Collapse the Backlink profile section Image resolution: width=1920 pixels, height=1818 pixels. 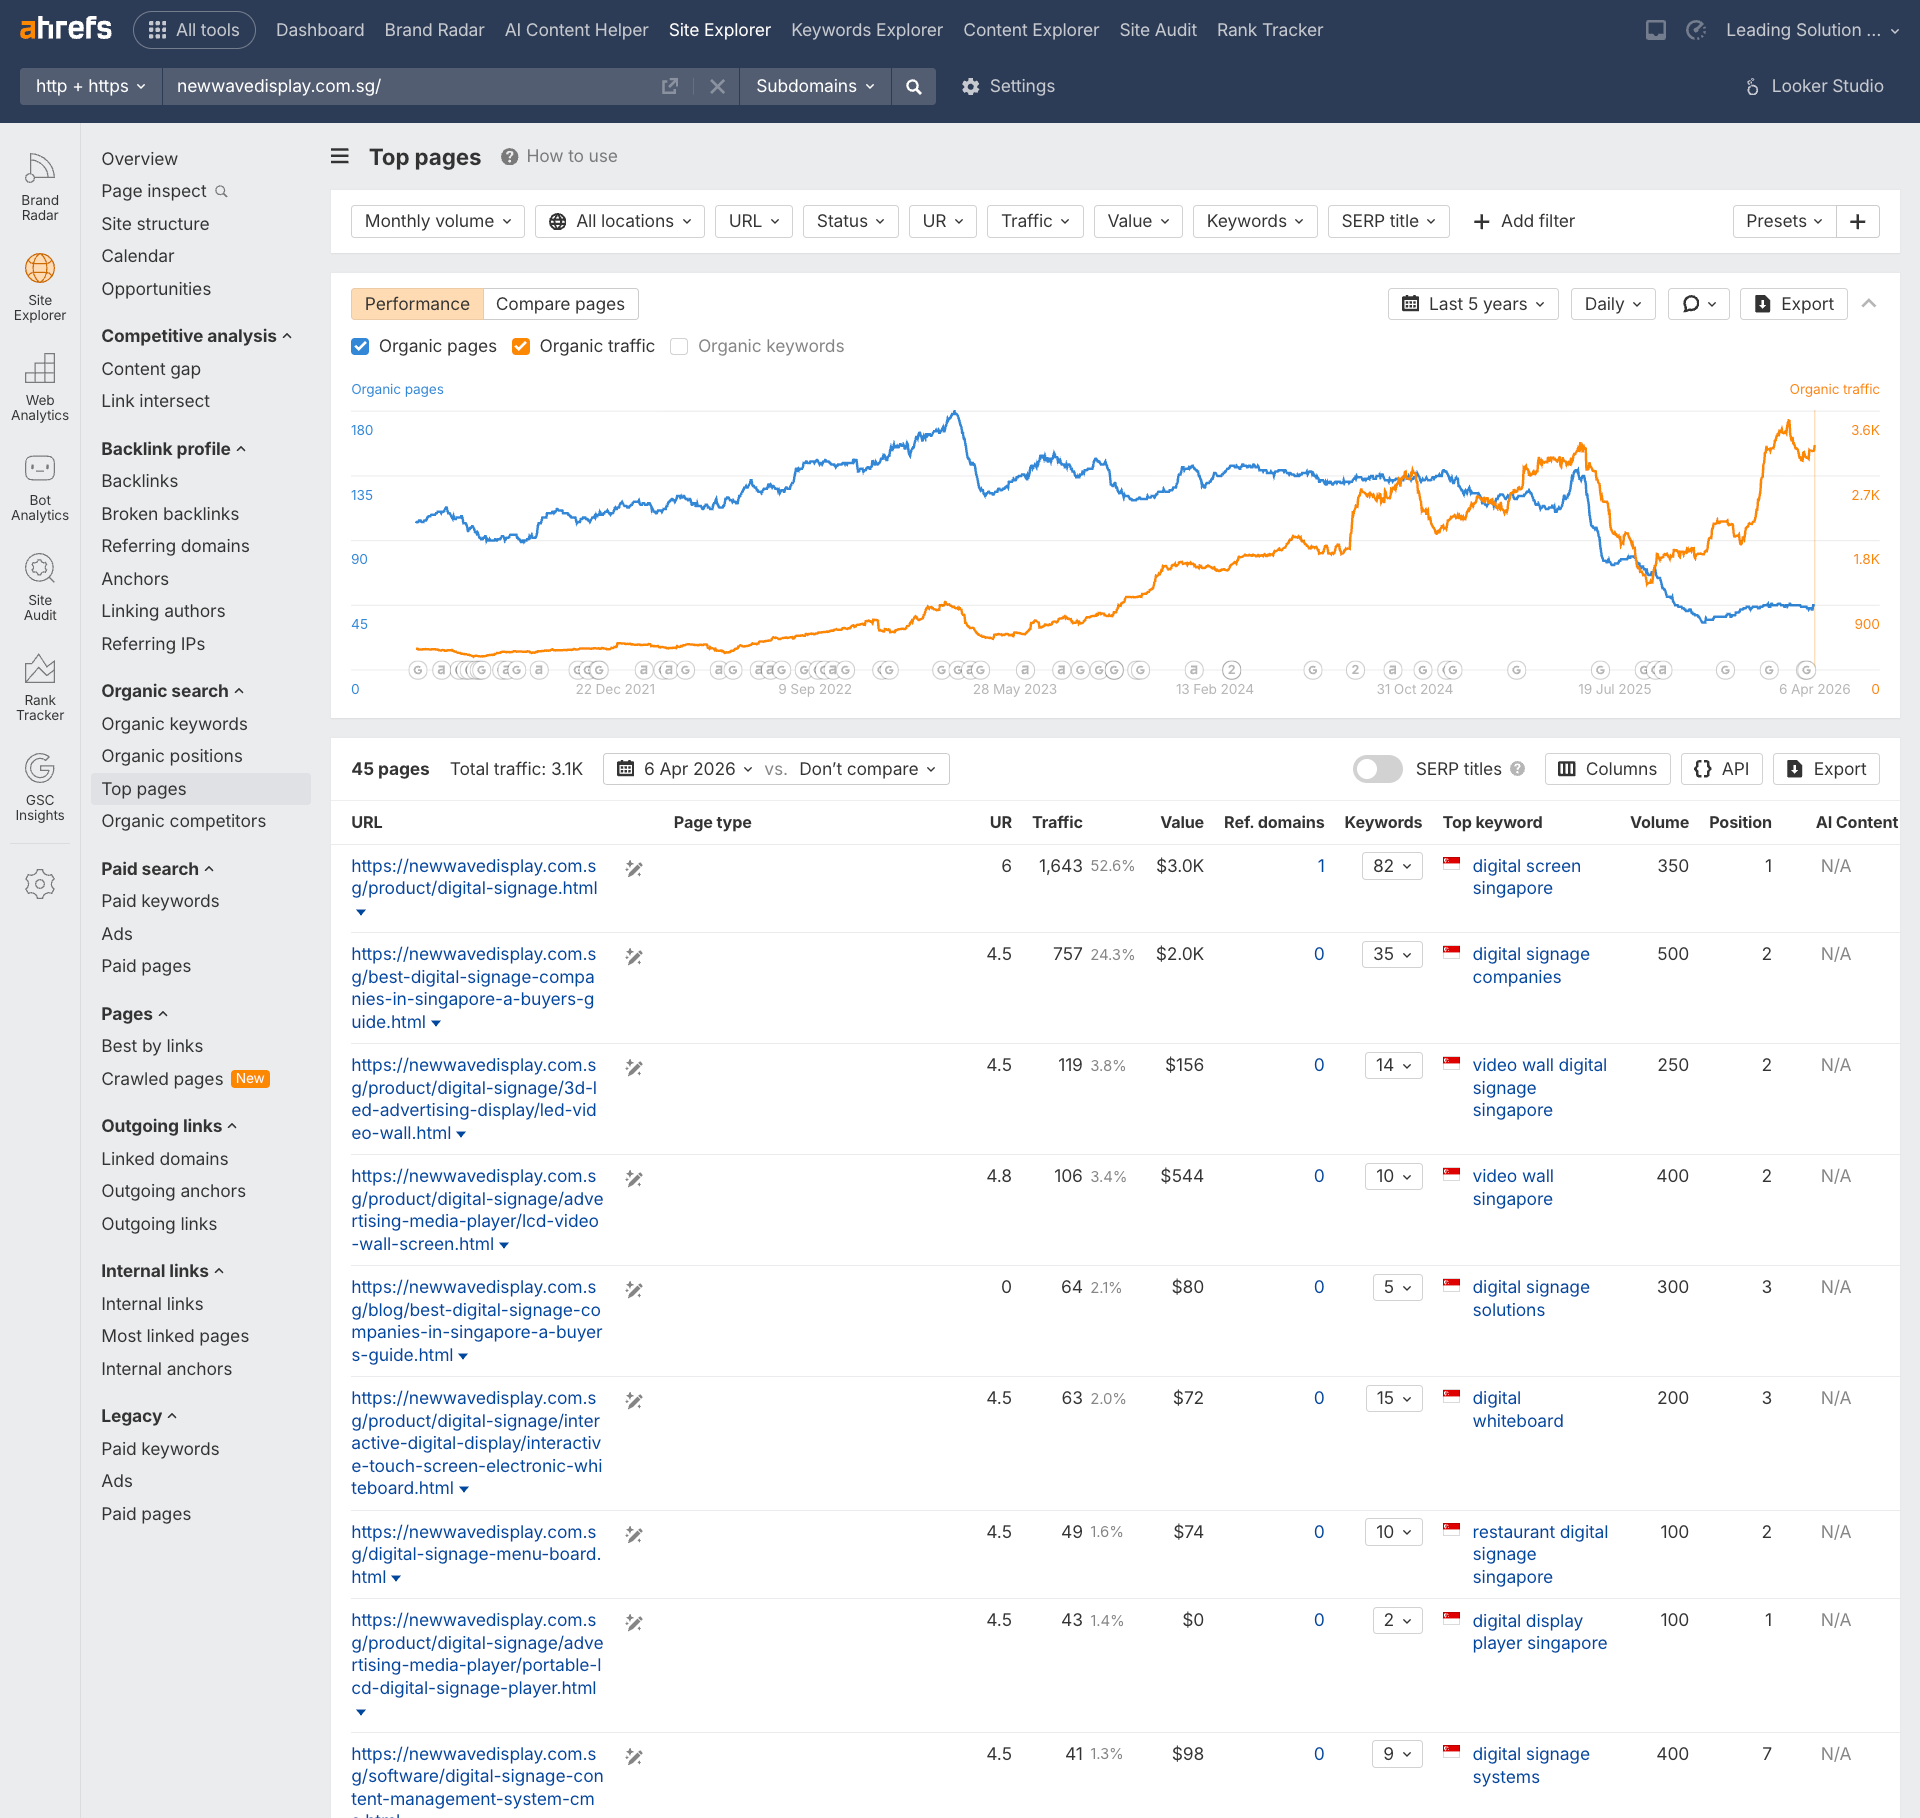point(173,449)
